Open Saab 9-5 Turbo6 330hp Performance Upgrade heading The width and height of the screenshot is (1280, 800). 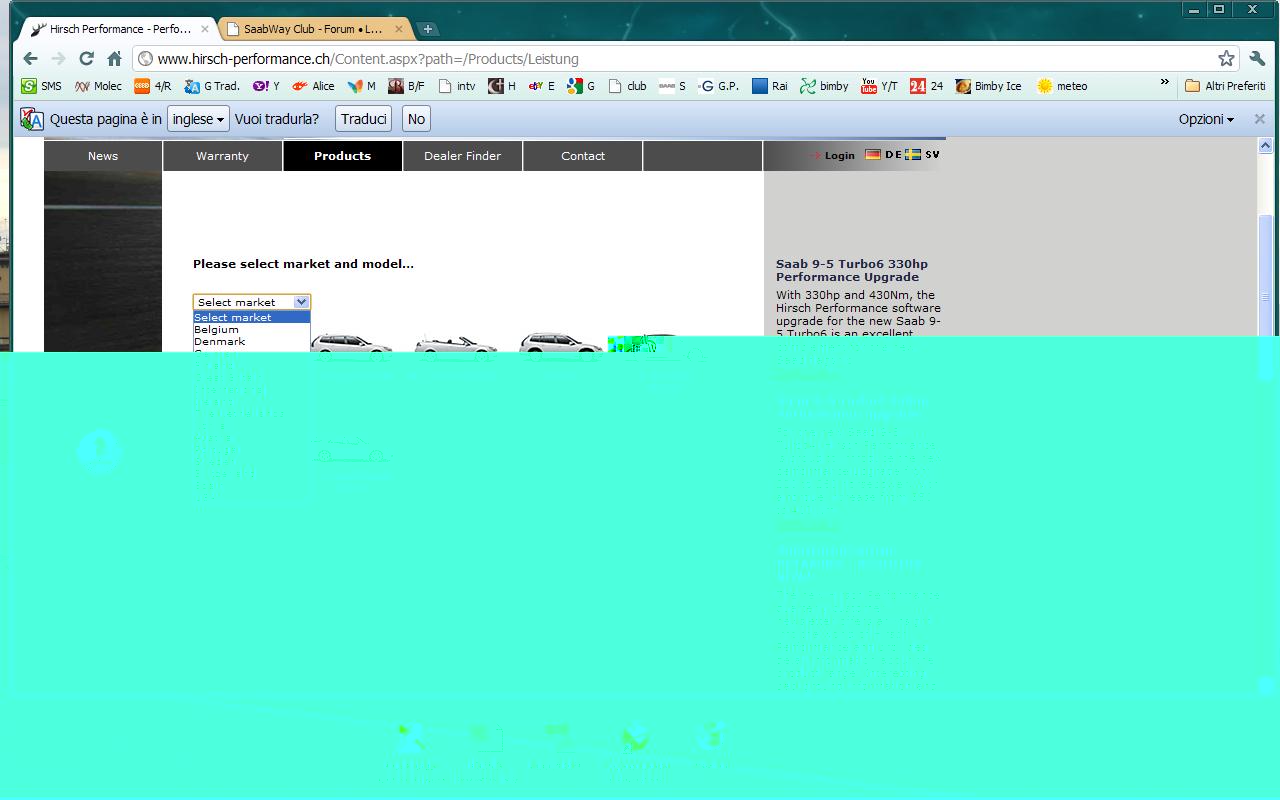[852, 270]
